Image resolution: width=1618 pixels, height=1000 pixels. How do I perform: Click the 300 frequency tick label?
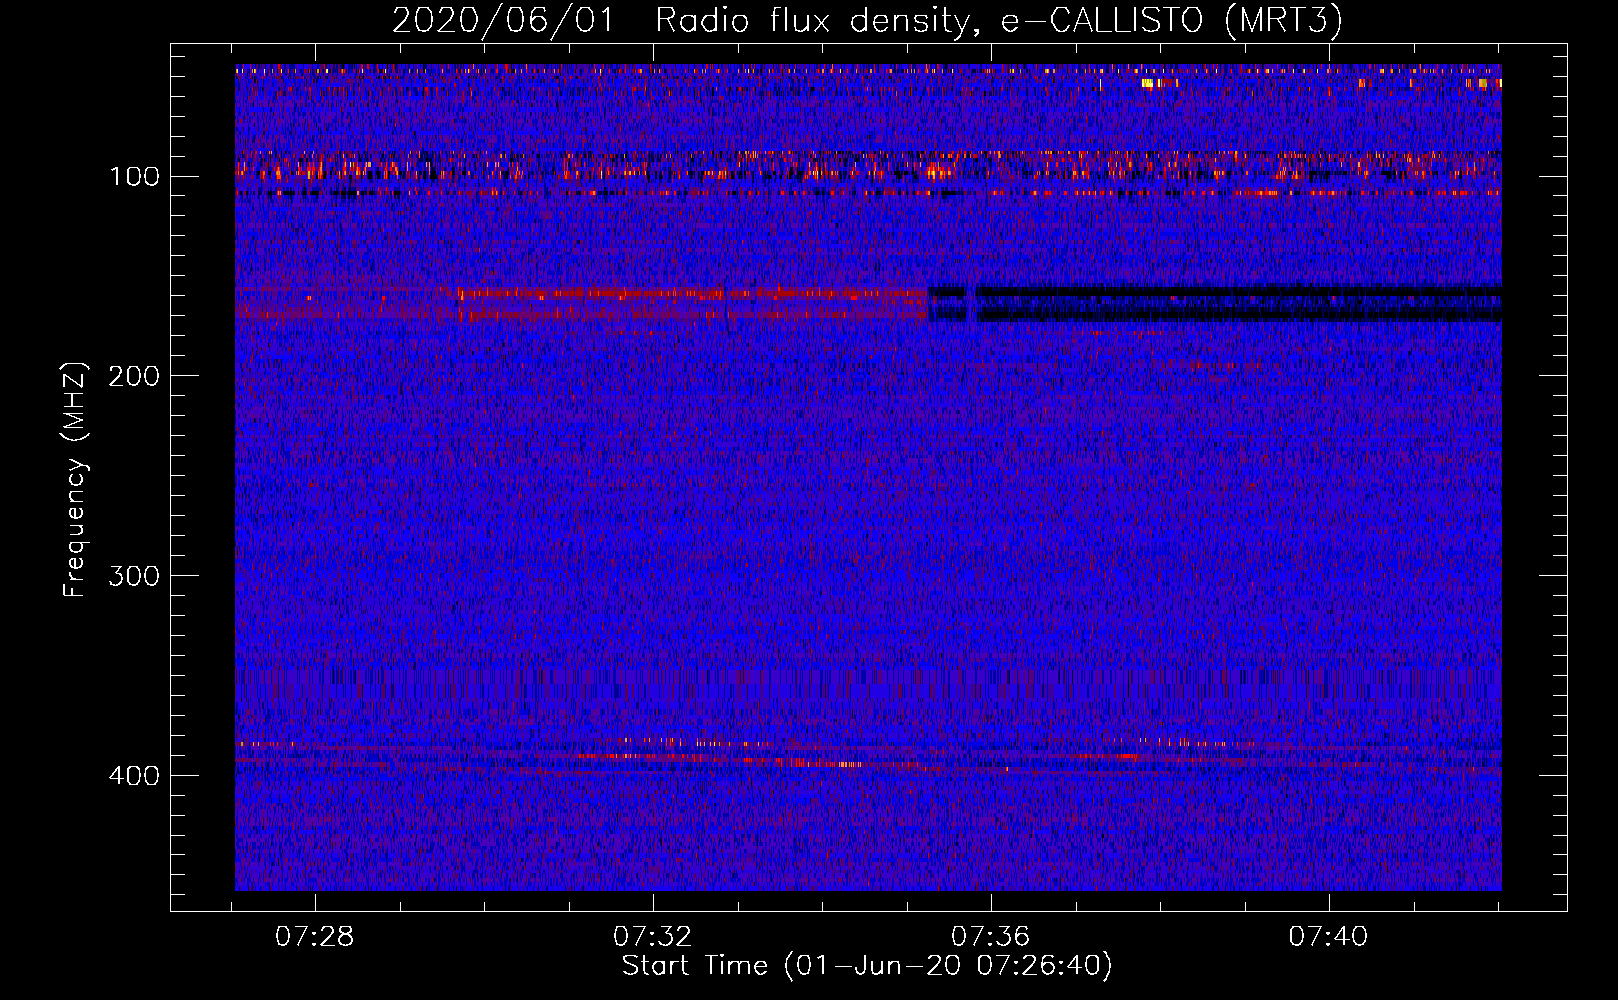tap(134, 576)
